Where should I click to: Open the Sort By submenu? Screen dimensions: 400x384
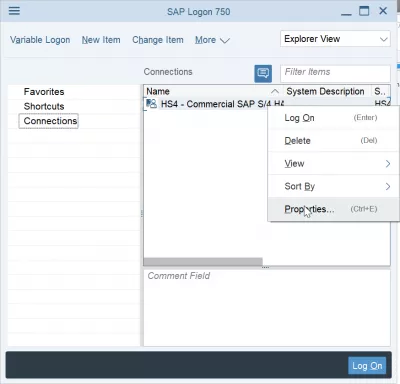pos(333,186)
